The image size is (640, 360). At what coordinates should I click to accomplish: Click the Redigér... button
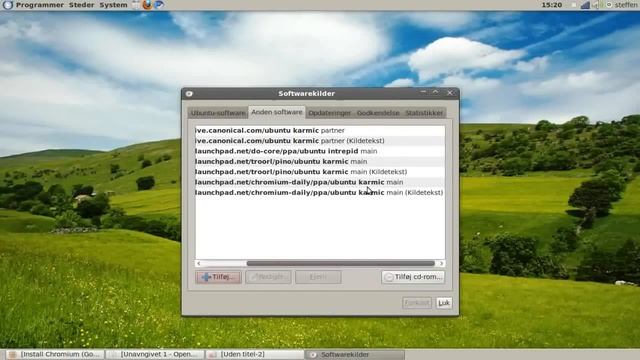(268, 277)
